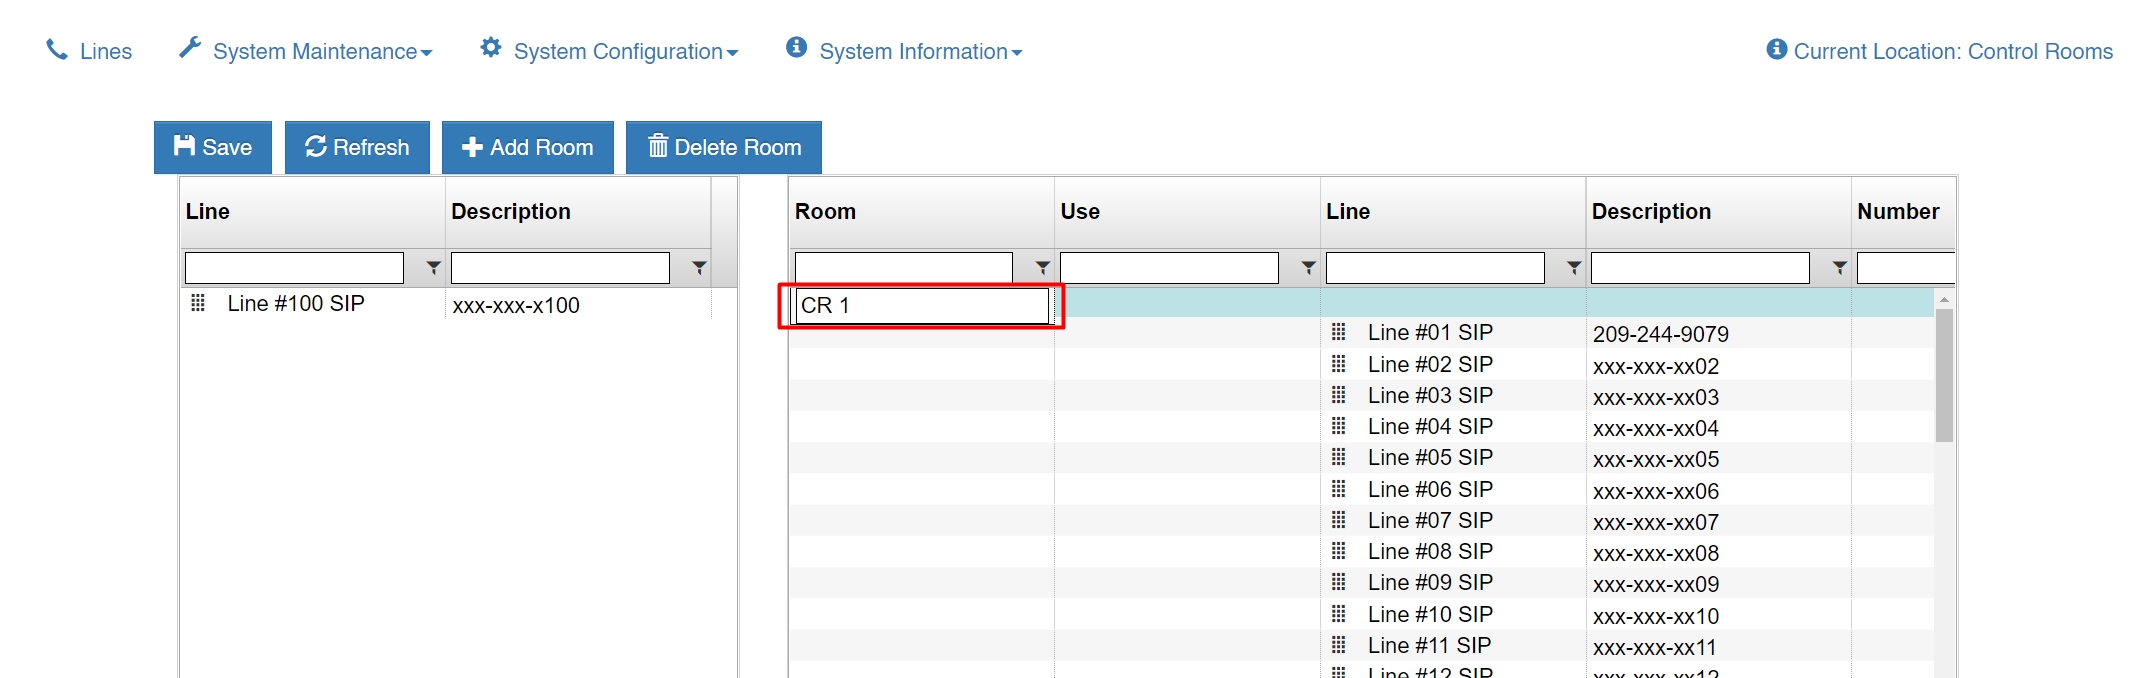The width and height of the screenshot is (2132, 678).
Task: Click drag handle icon of Line #100 SIP
Action: point(198,303)
